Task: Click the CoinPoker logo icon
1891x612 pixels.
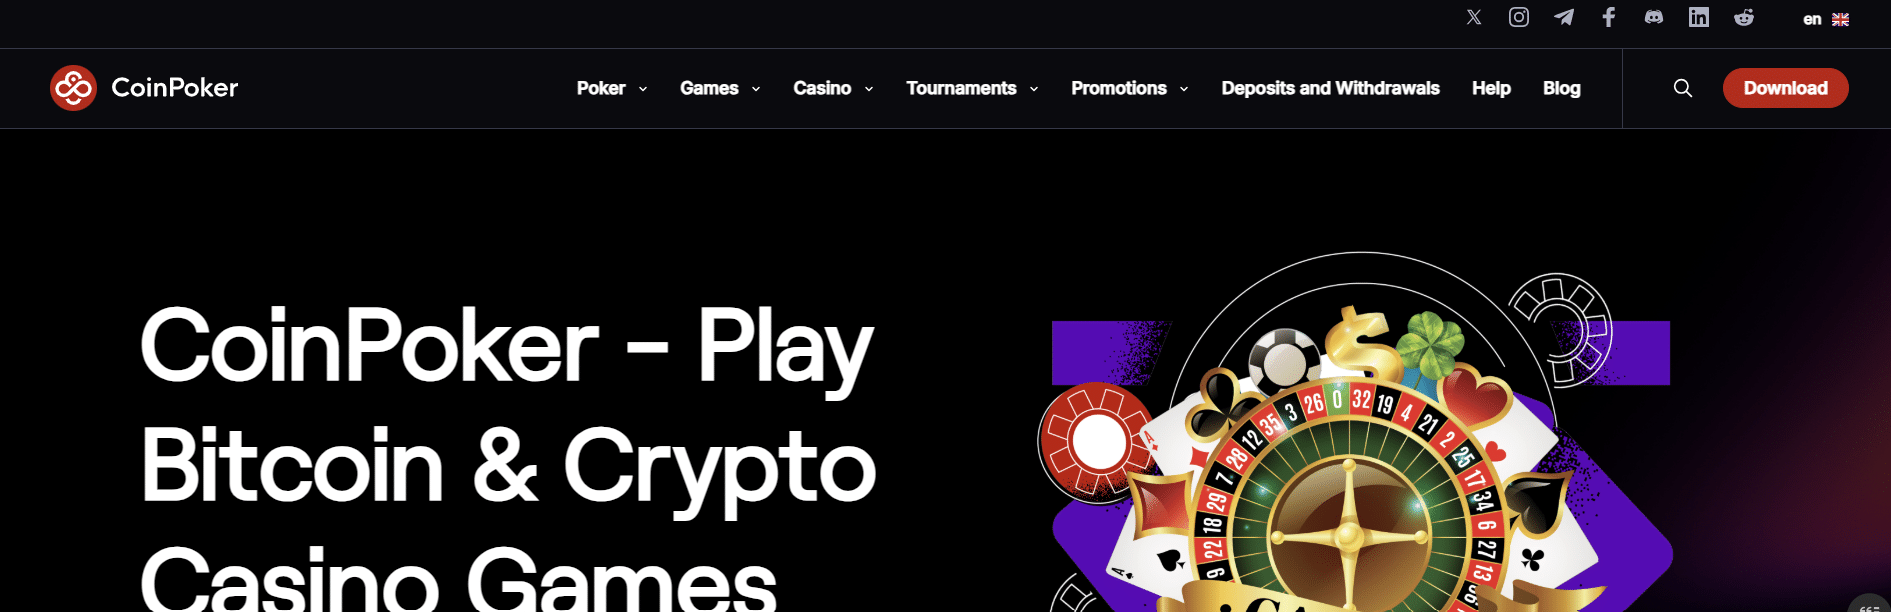Action: pos(73,88)
